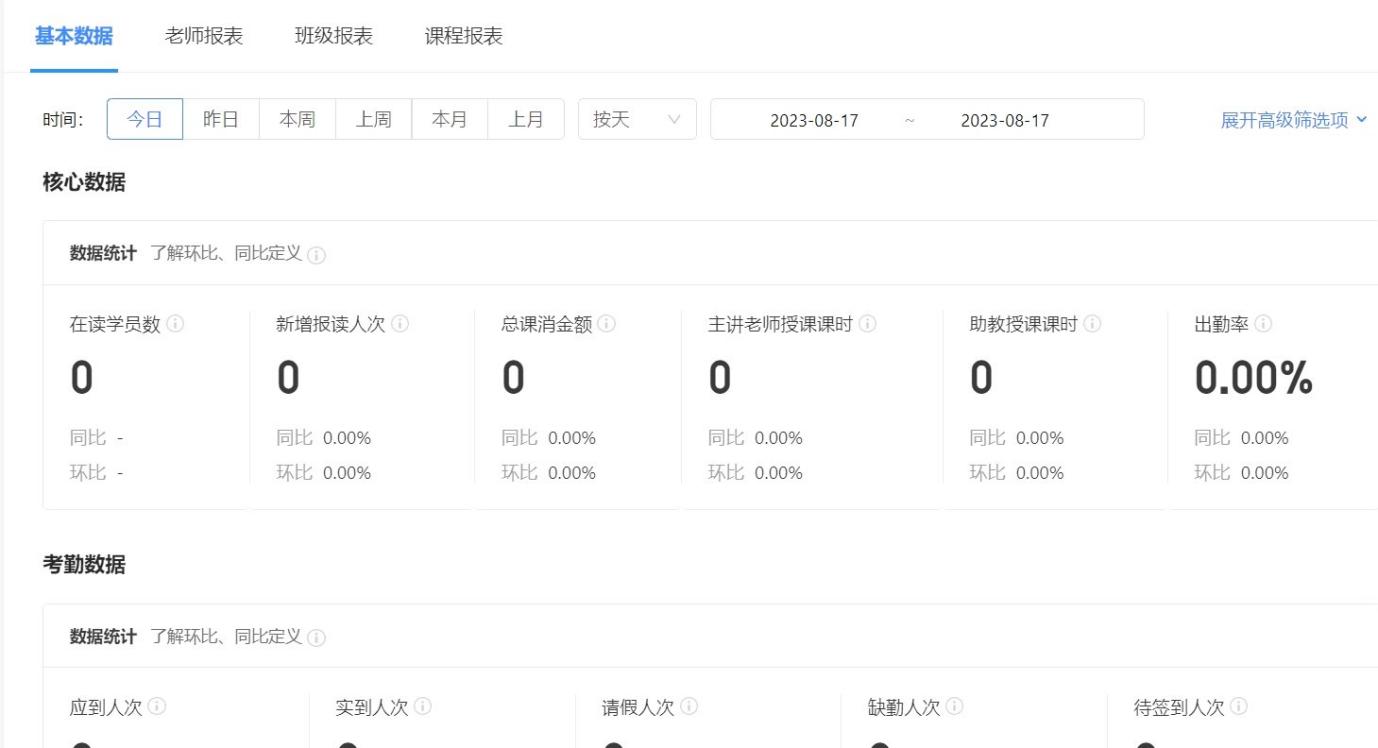The width and height of the screenshot is (1378, 748).
Task: Click the end date 2023-08-17 field
Action: click(1004, 120)
